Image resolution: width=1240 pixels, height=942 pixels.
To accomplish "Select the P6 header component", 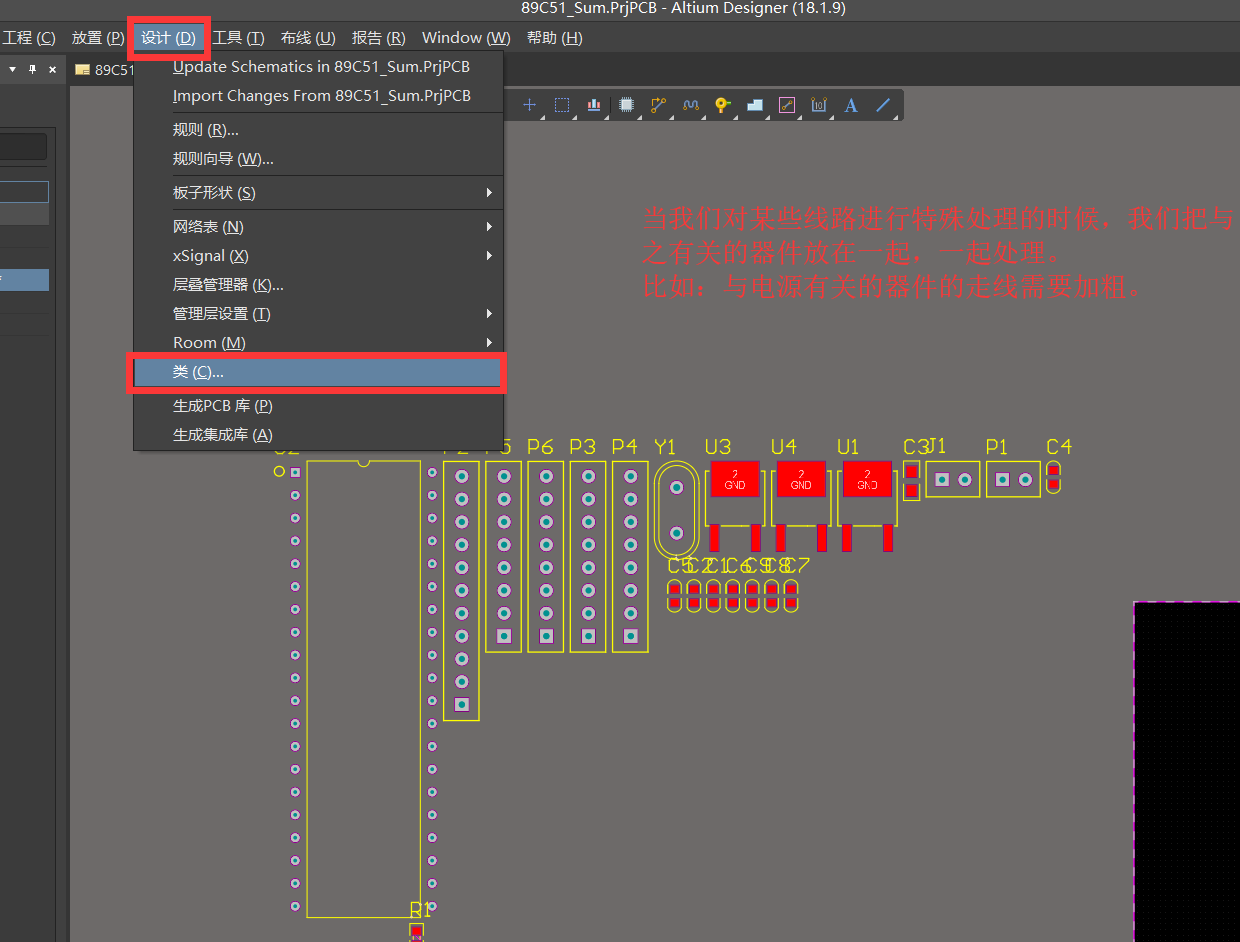I will click(546, 556).
